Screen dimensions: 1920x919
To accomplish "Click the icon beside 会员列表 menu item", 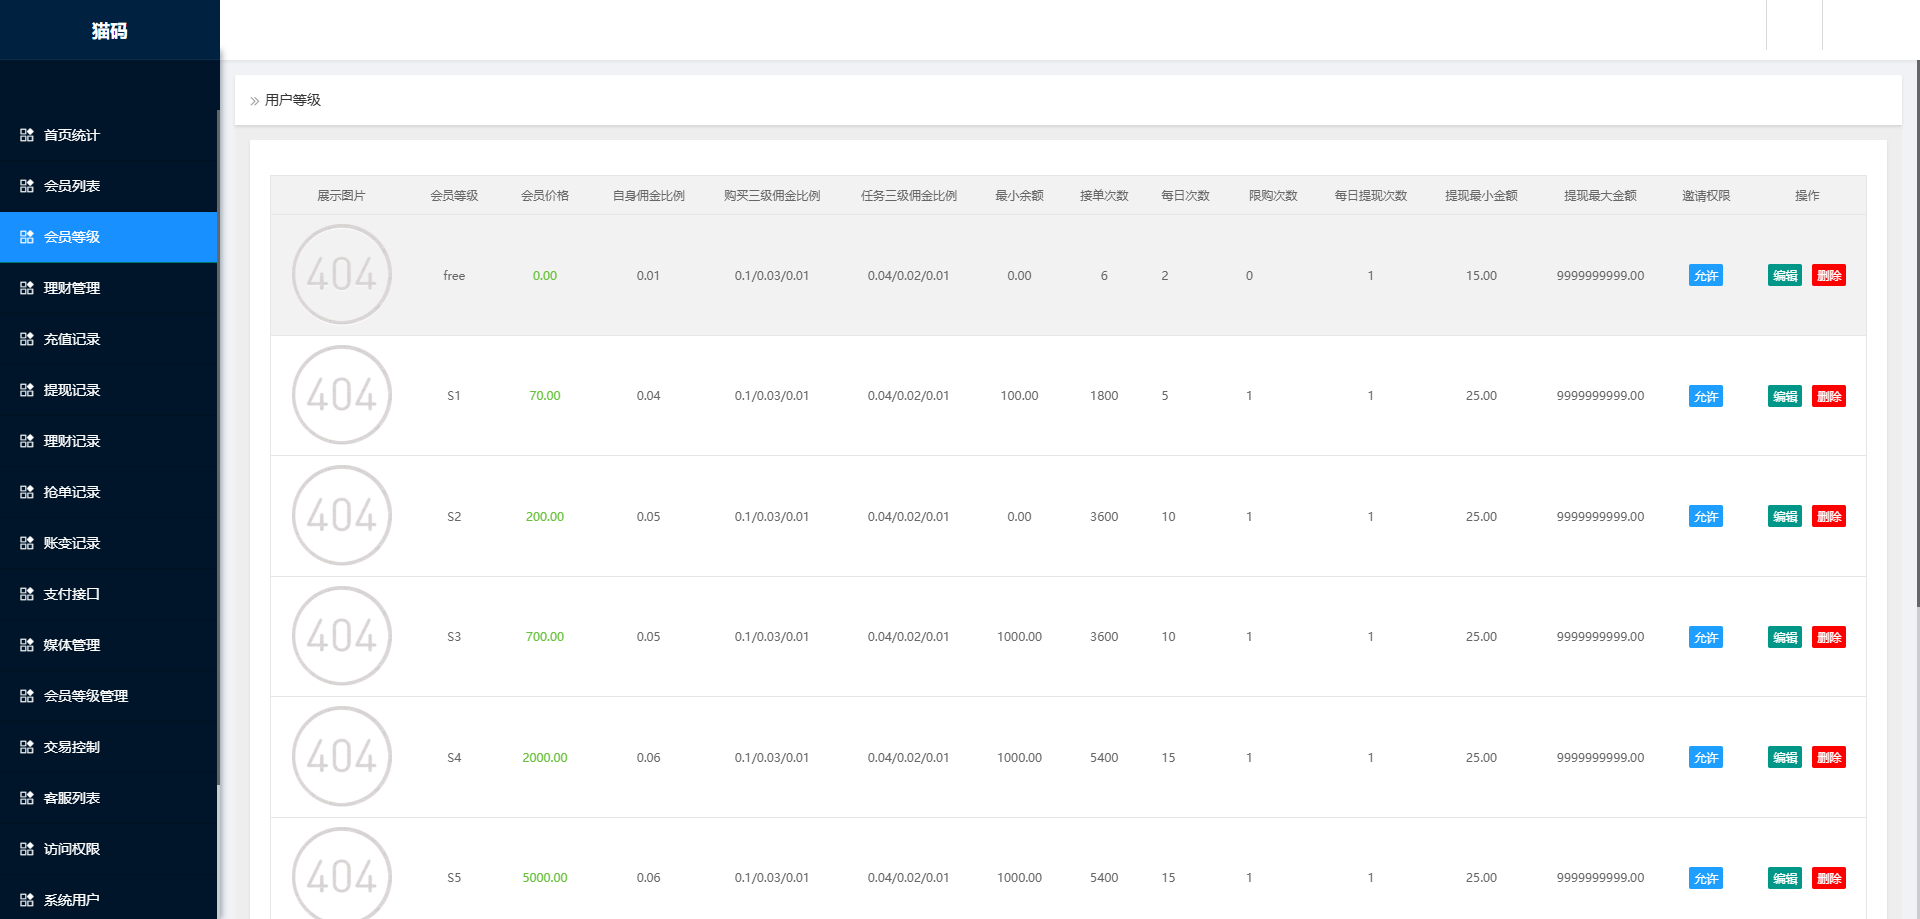I will (x=27, y=186).
